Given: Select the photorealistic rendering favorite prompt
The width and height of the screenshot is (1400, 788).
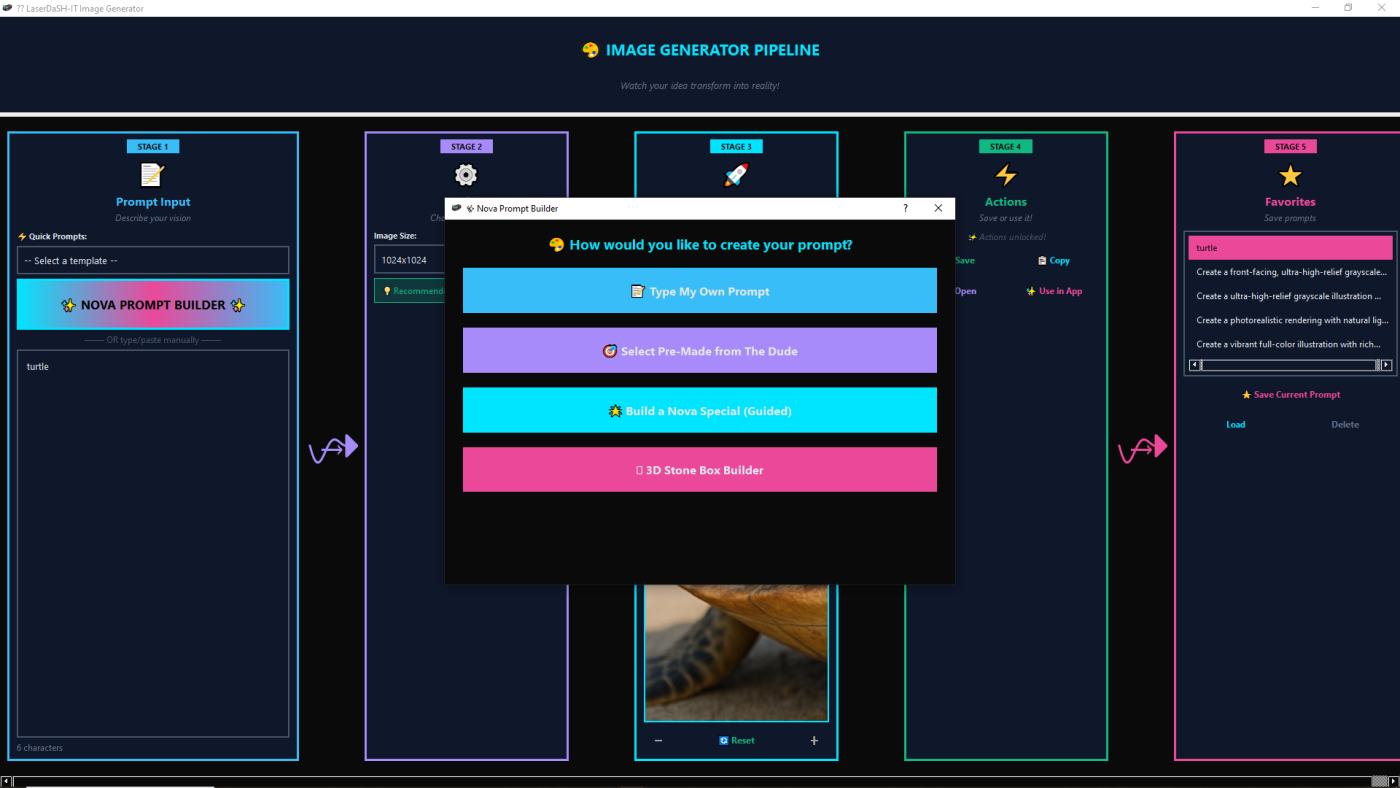Looking at the screenshot, I should click(1290, 320).
